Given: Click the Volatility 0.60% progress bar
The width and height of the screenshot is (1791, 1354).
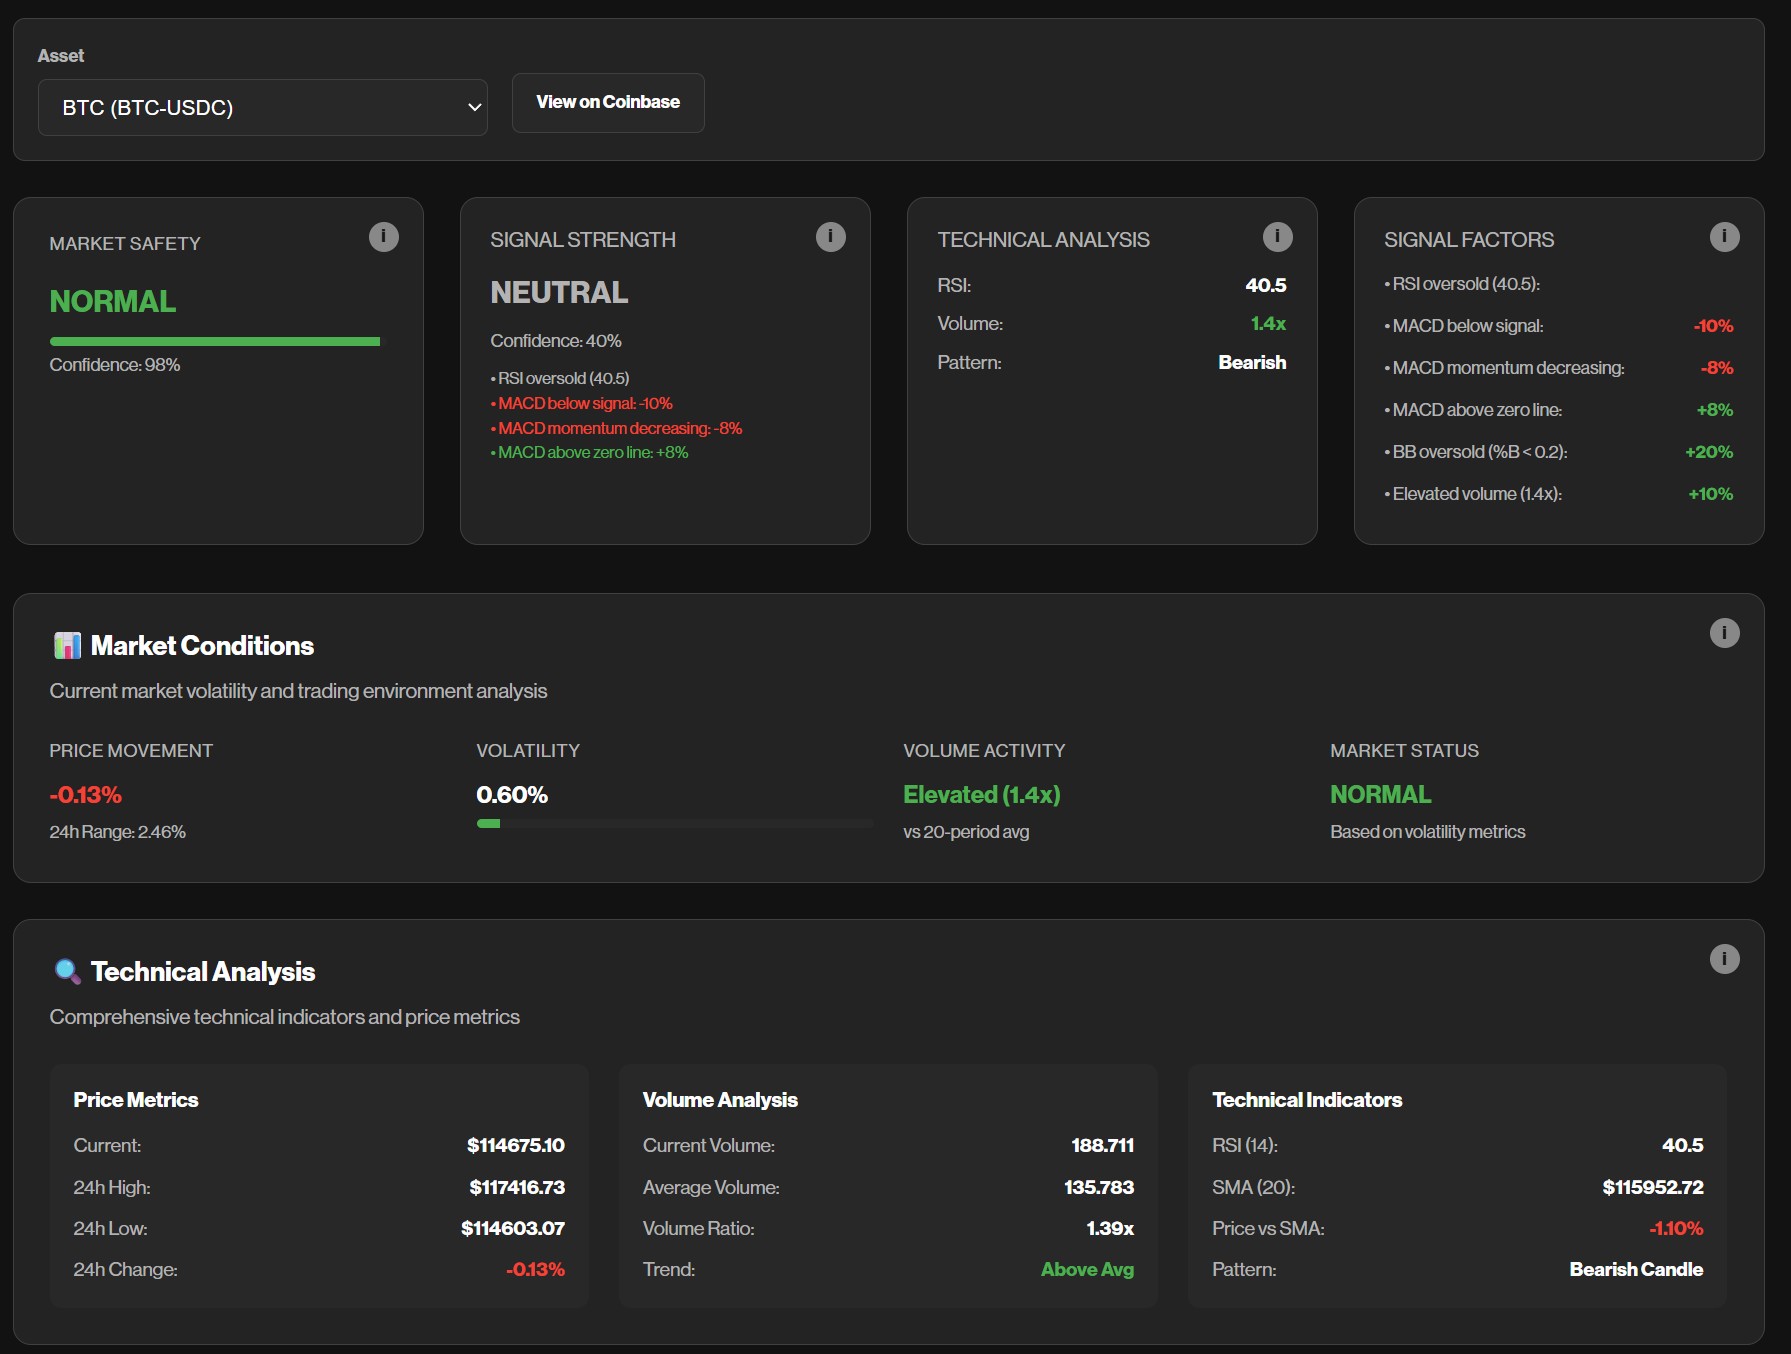Looking at the screenshot, I should tap(674, 824).
